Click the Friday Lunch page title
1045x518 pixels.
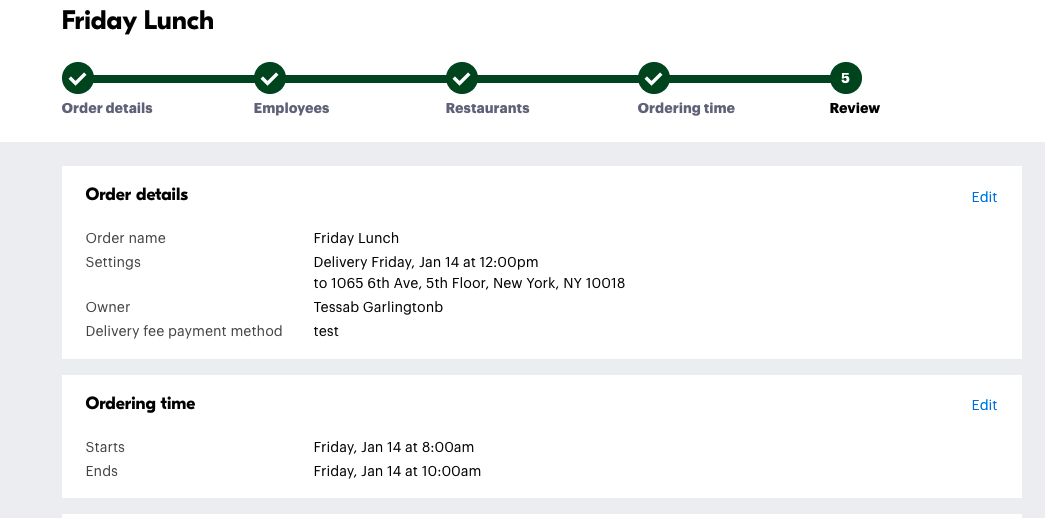point(138,21)
